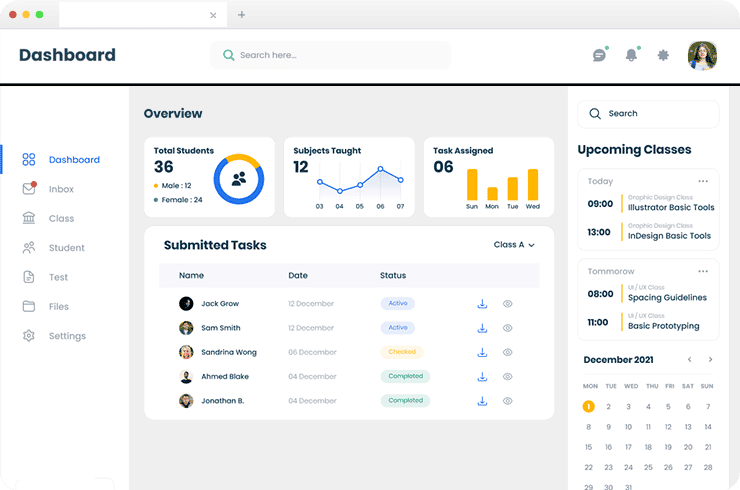Image resolution: width=740 pixels, height=490 pixels.
Task: Toggle view eye for Ahmed Blake's task
Action: point(508,377)
